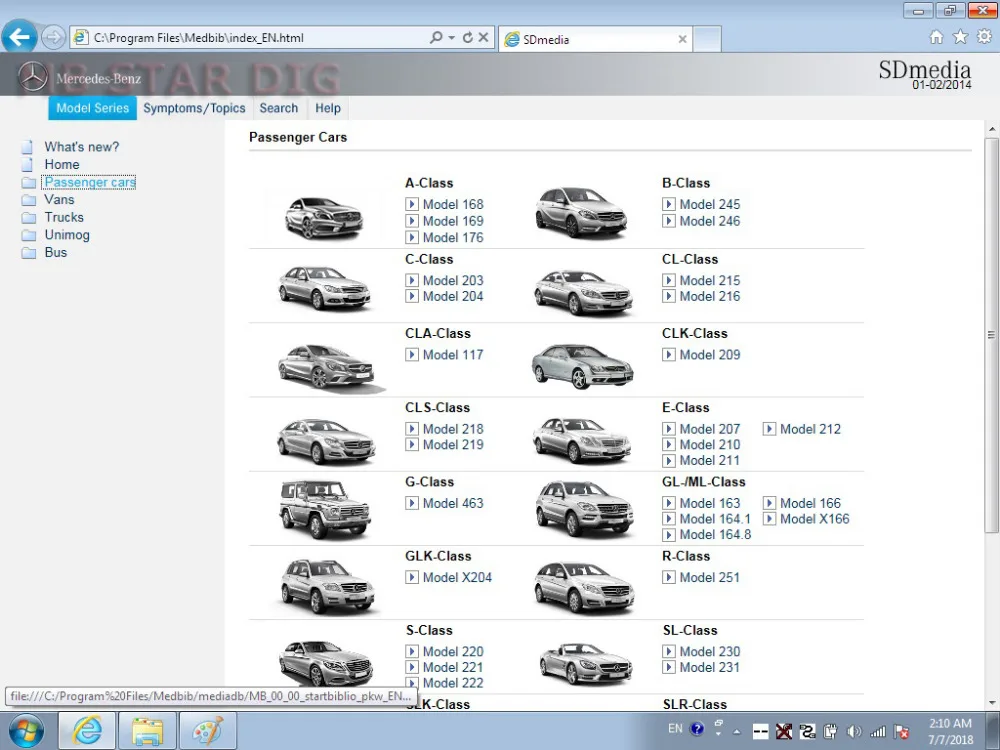Click the volume speaker tray icon
Screen dimensions: 1000x750
[853, 732]
